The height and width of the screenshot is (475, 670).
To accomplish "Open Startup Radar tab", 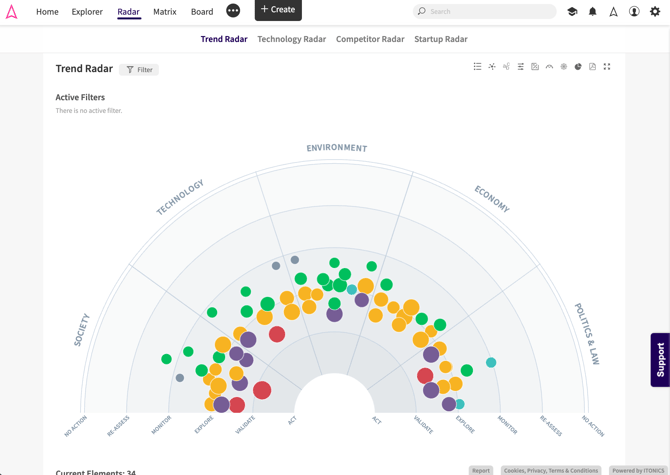I will coord(441,39).
